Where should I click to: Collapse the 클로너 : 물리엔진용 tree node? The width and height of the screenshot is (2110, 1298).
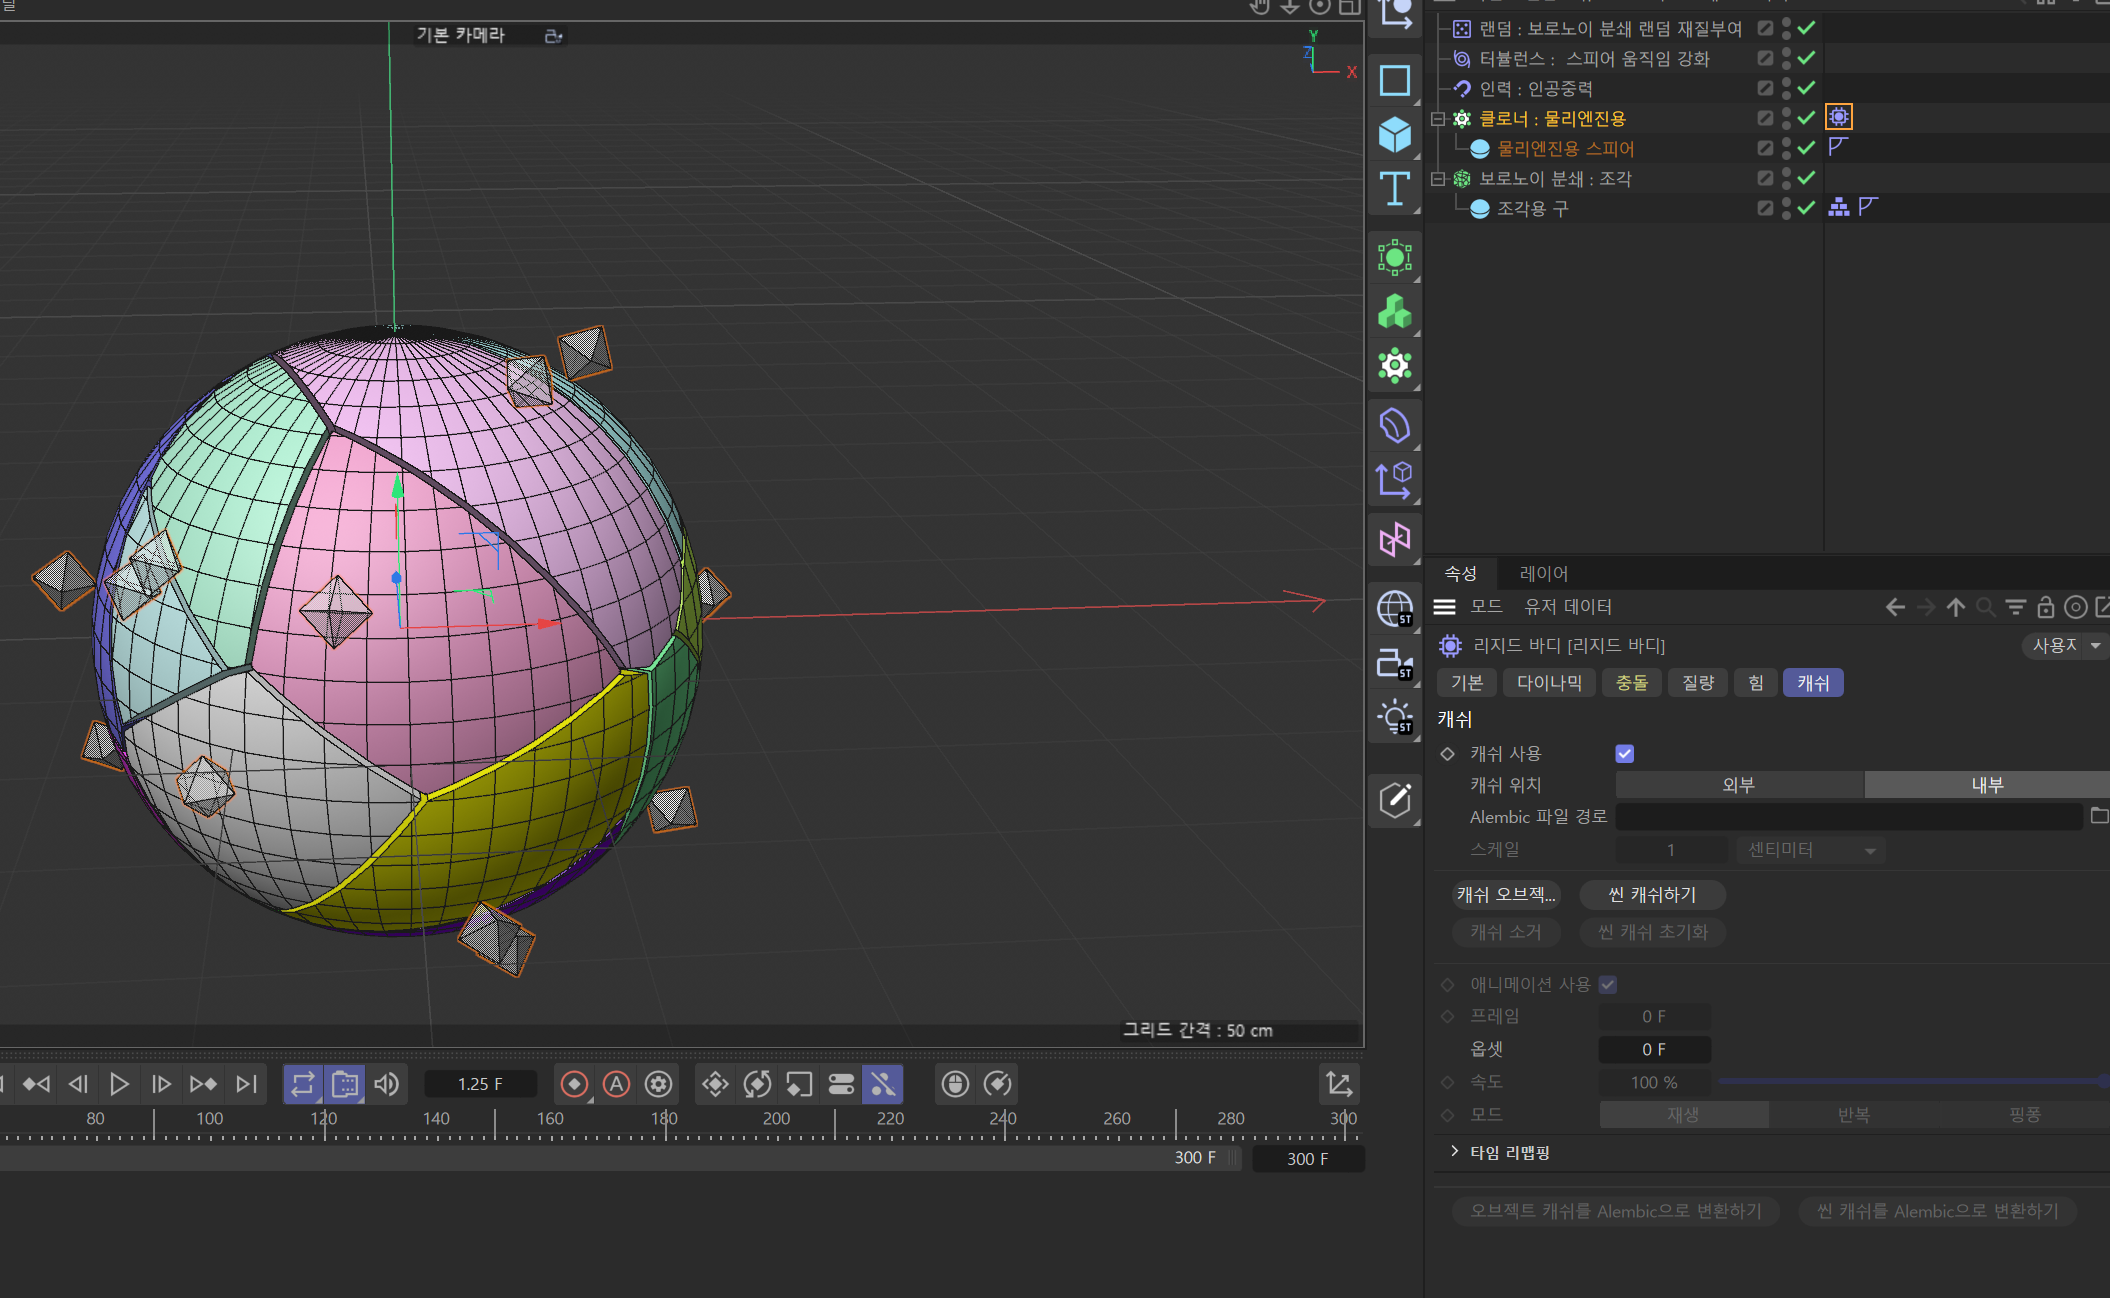click(1437, 119)
